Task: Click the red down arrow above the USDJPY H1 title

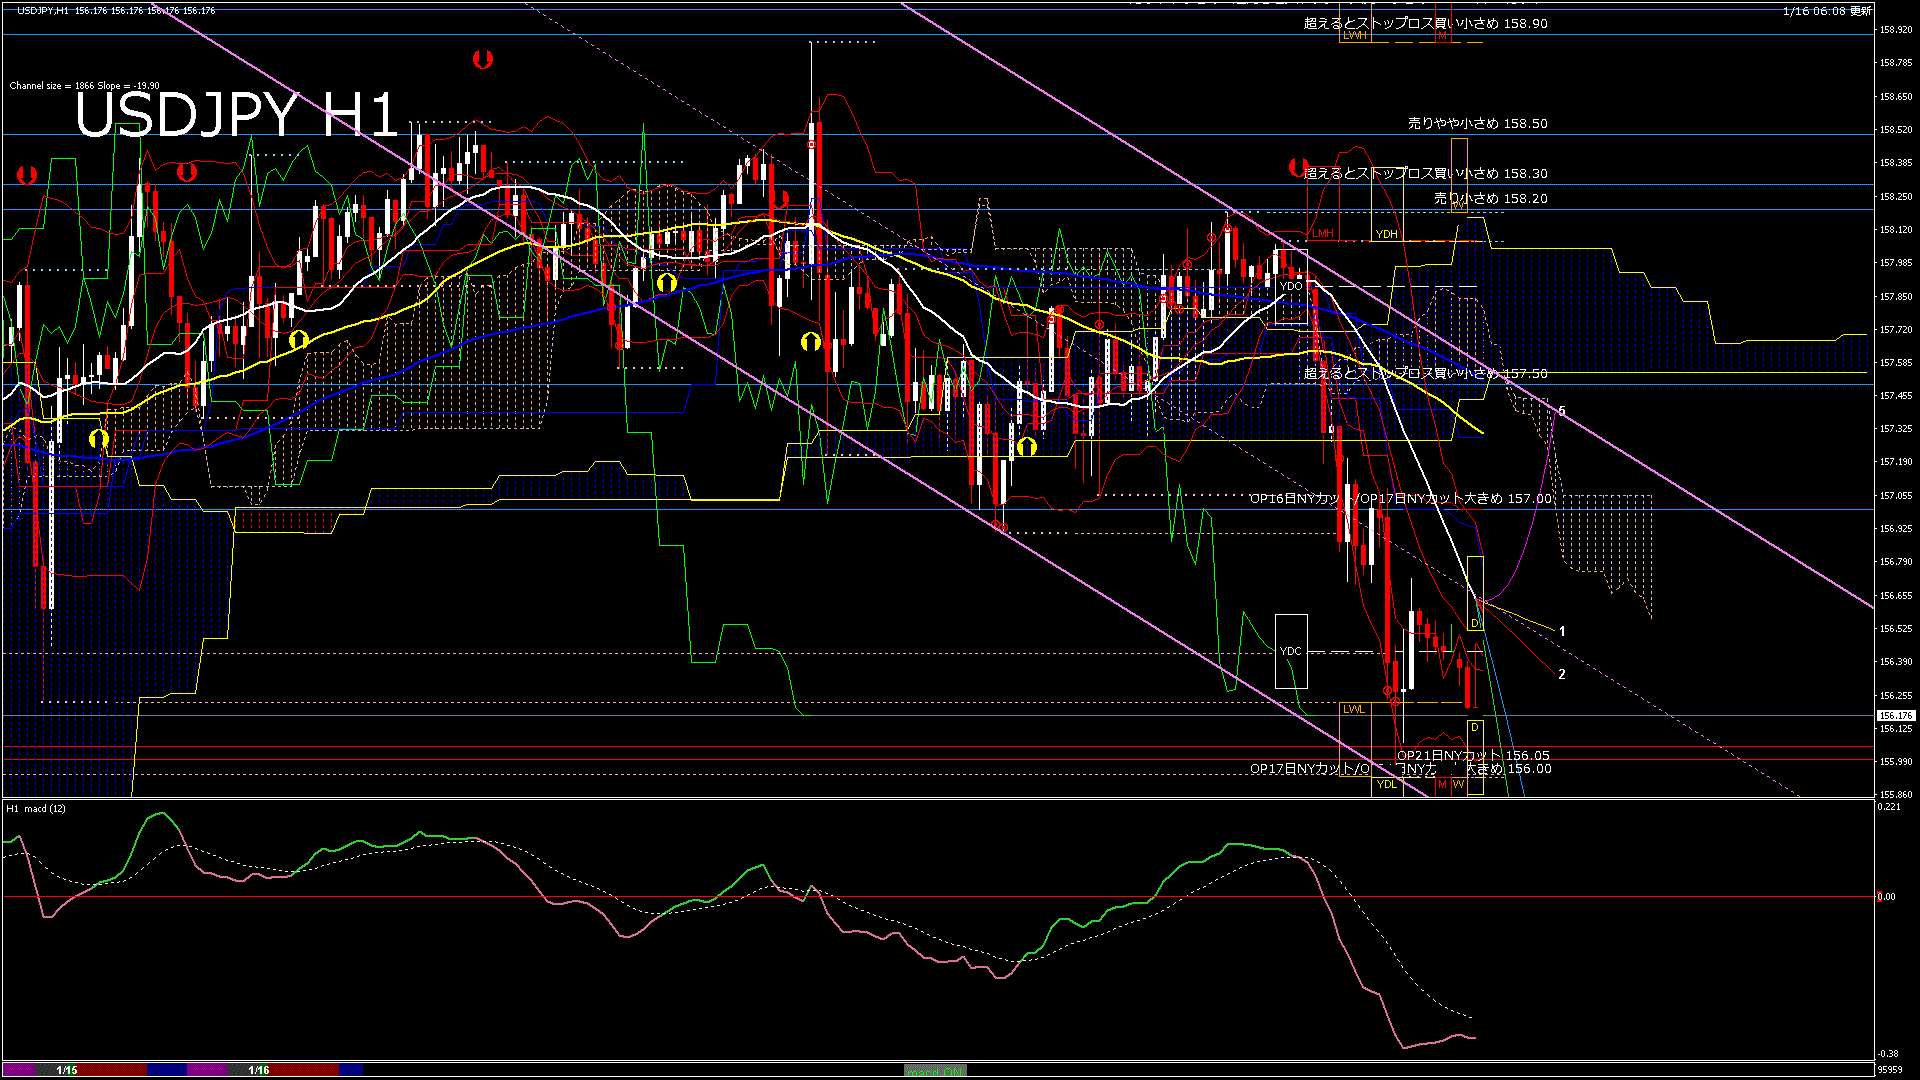Action: pyautogui.click(x=482, y=60)
